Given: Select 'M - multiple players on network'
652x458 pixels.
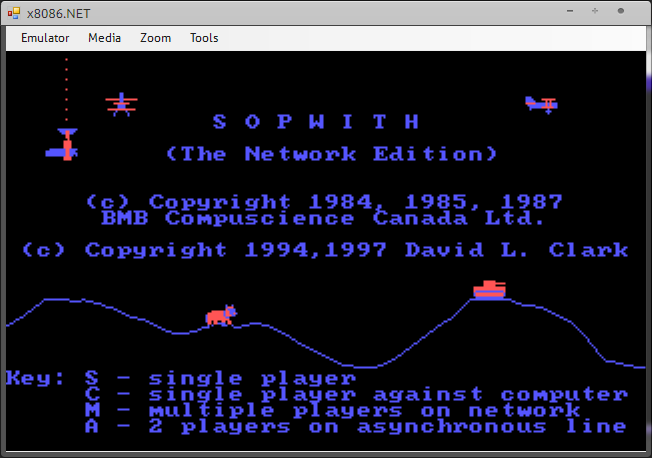Looking at the screenshot, I should click(332, 411).
